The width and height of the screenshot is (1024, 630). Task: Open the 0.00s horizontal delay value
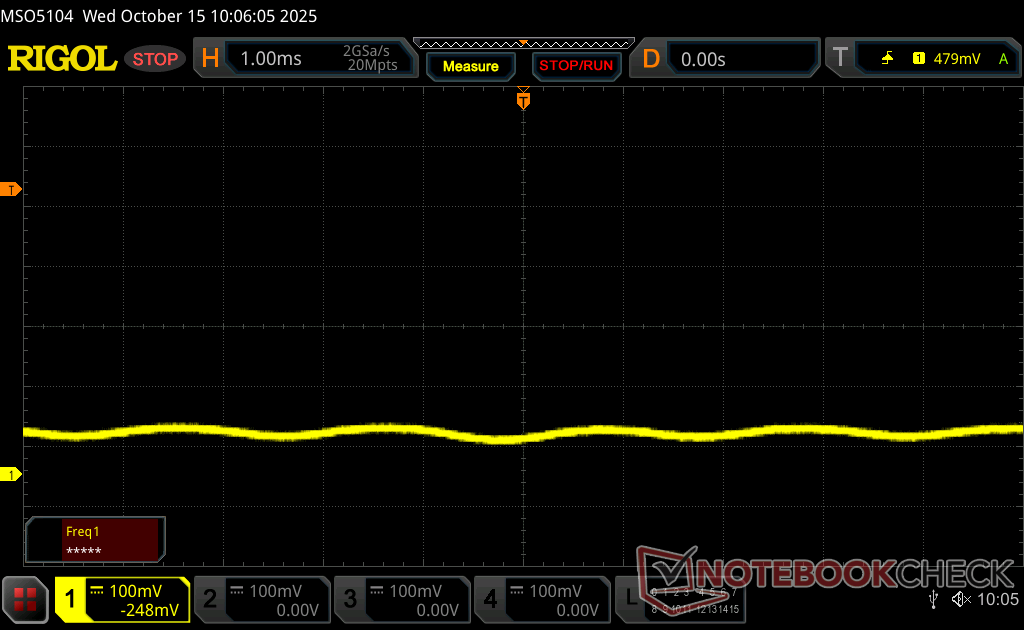705,59
